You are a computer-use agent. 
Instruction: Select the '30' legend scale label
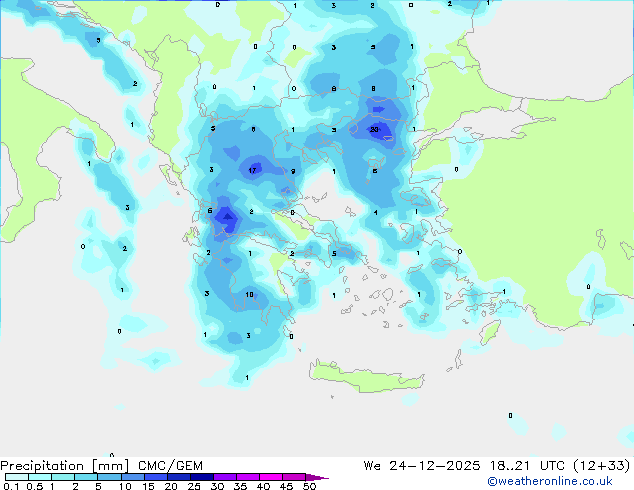pos(217,486)
